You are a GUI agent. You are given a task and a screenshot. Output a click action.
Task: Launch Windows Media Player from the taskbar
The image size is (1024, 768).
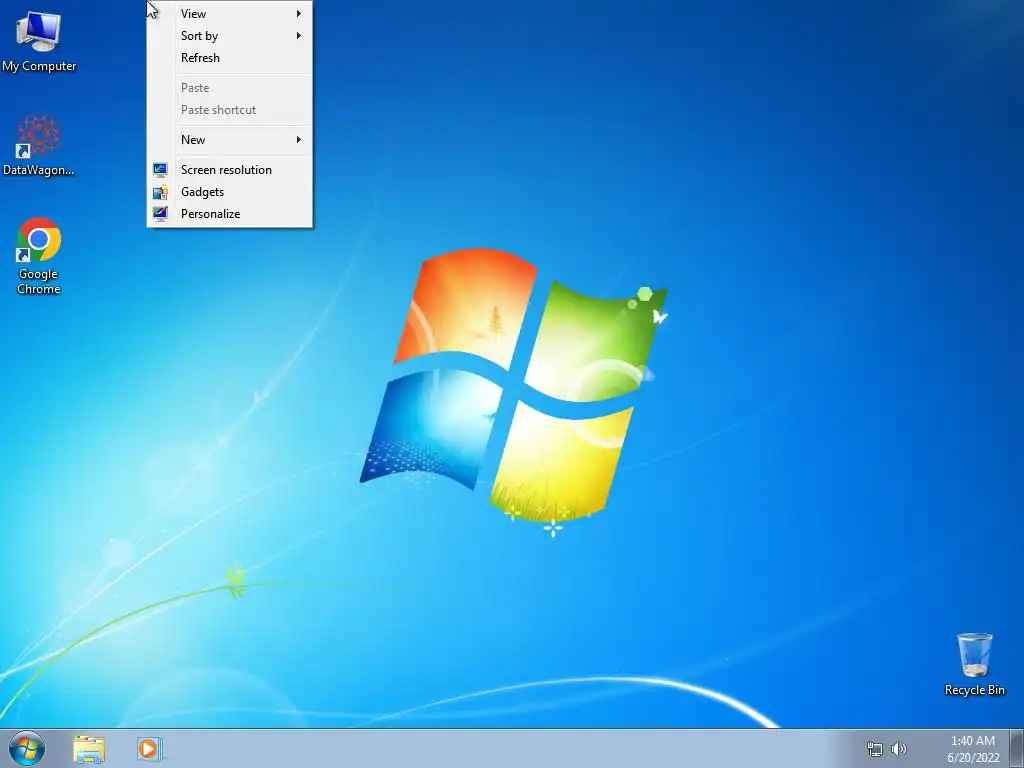(x=150, y=749)
